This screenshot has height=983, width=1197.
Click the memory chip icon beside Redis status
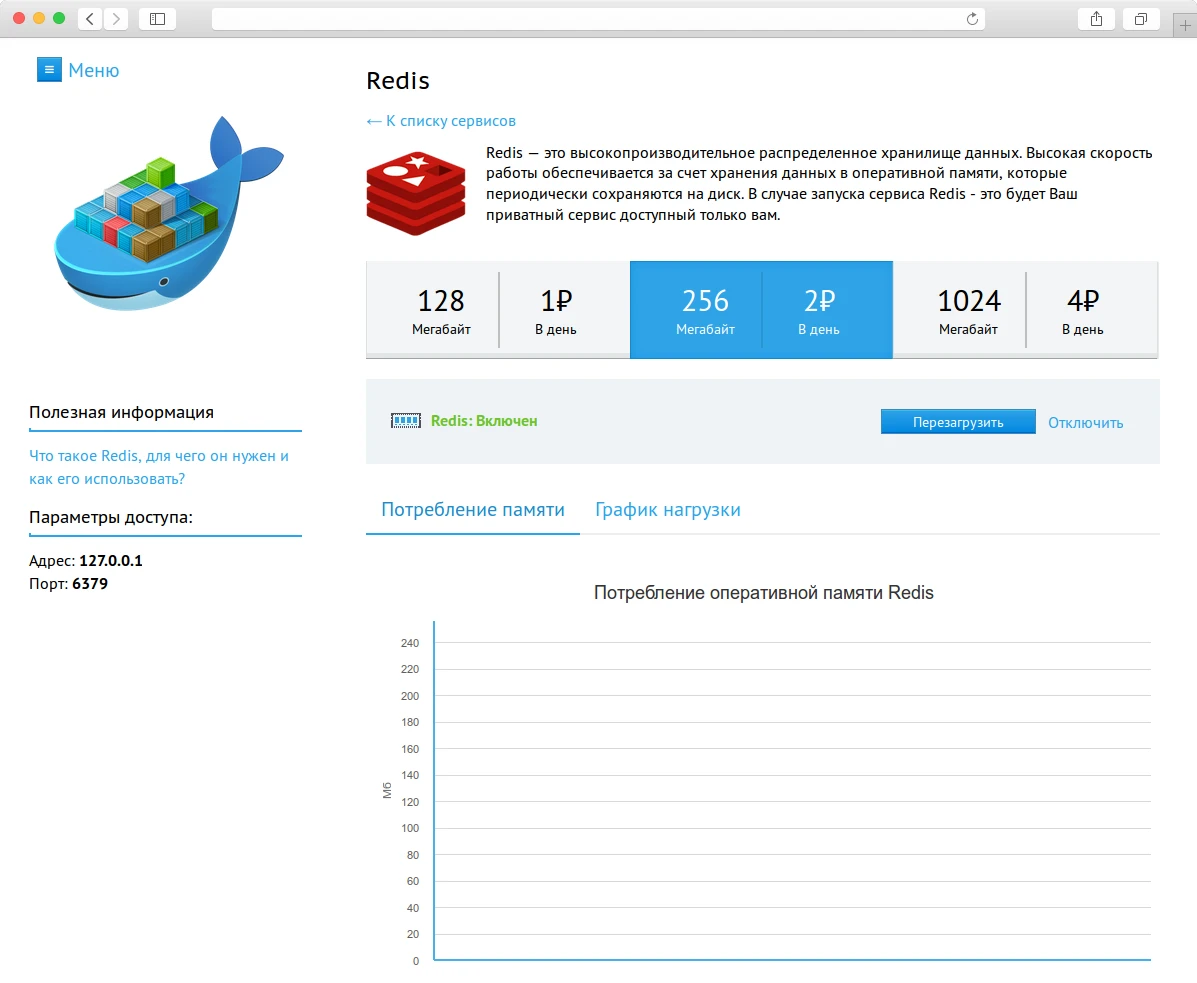[x=405, y=421]
